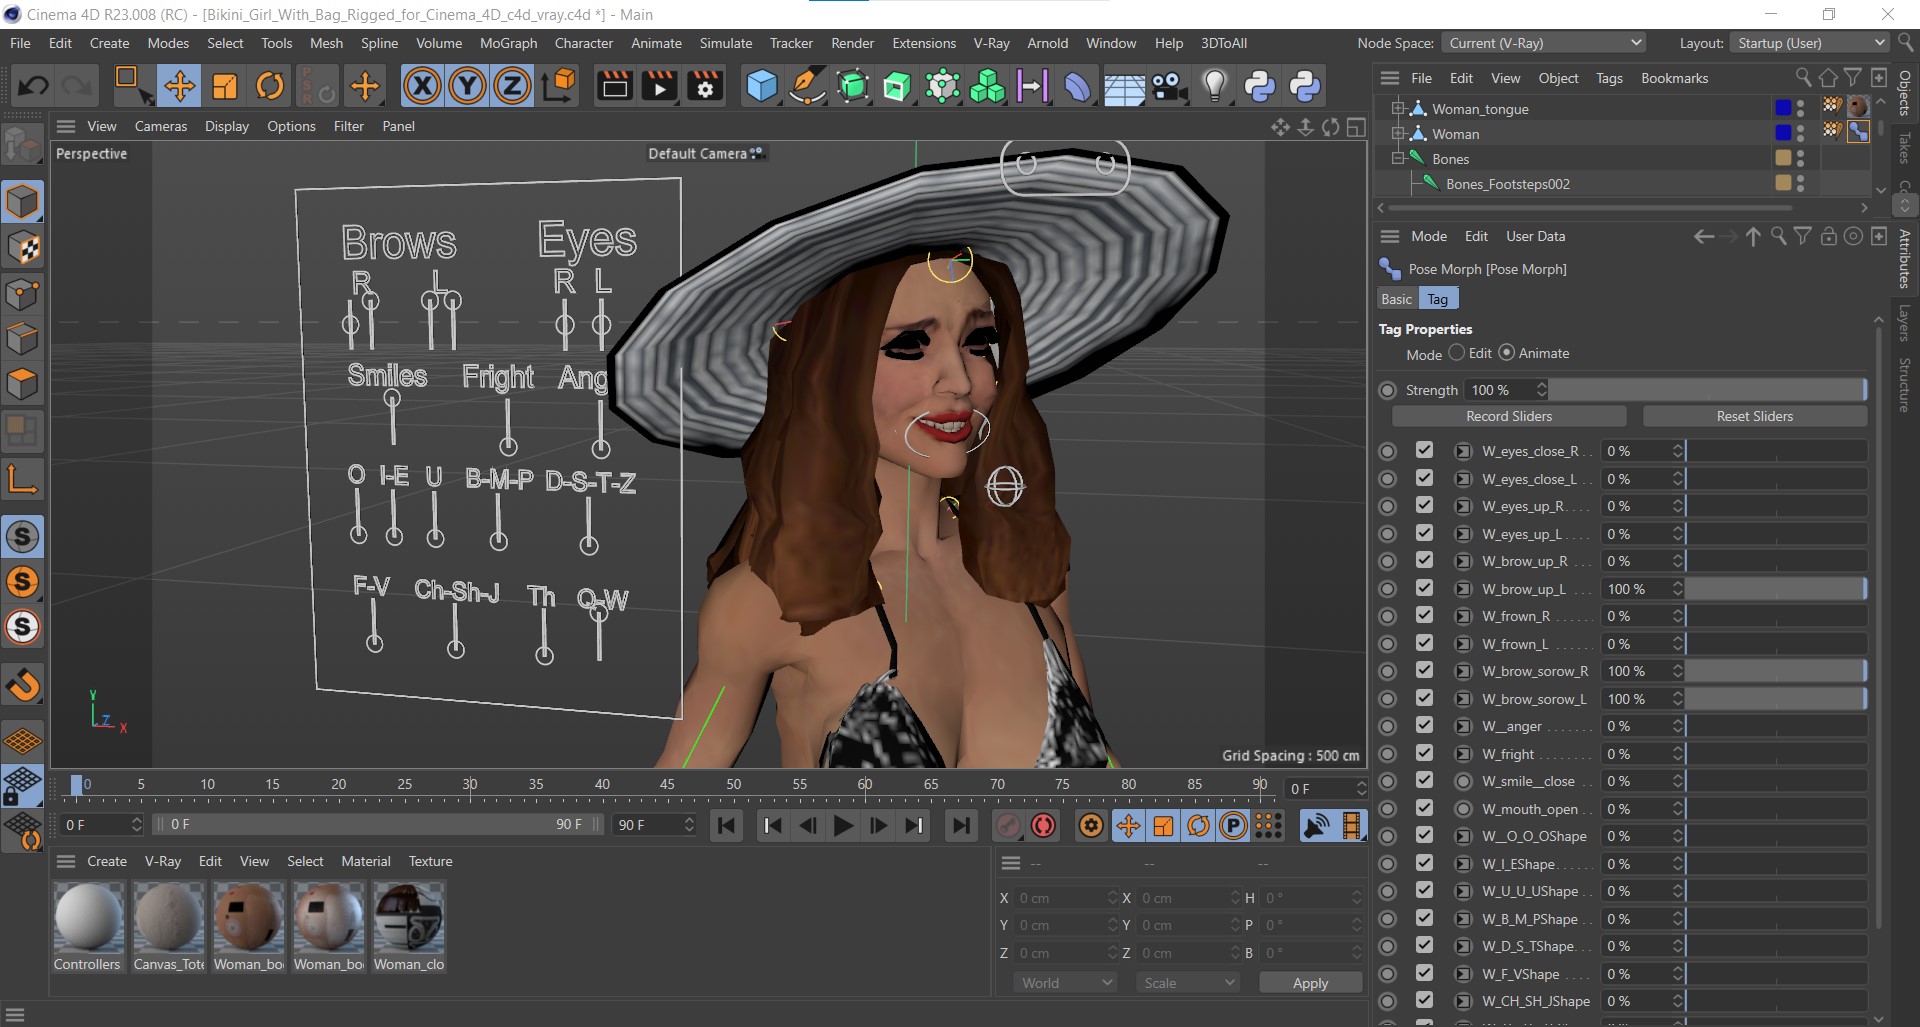This screenshot has height=1027, width=1920.
Task: Add a Cube primitive object
Action: click(762, 86)
